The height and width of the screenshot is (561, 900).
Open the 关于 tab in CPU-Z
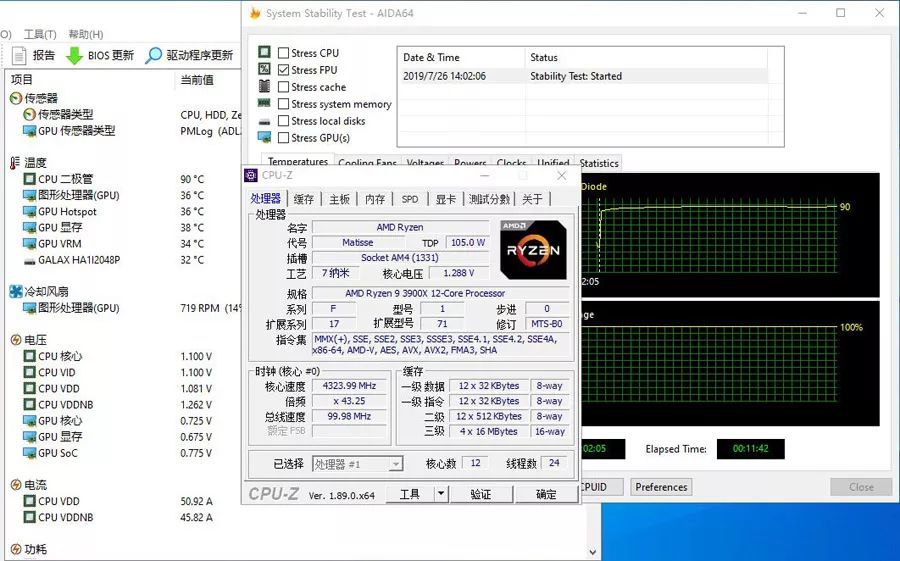tap(532, 199)
